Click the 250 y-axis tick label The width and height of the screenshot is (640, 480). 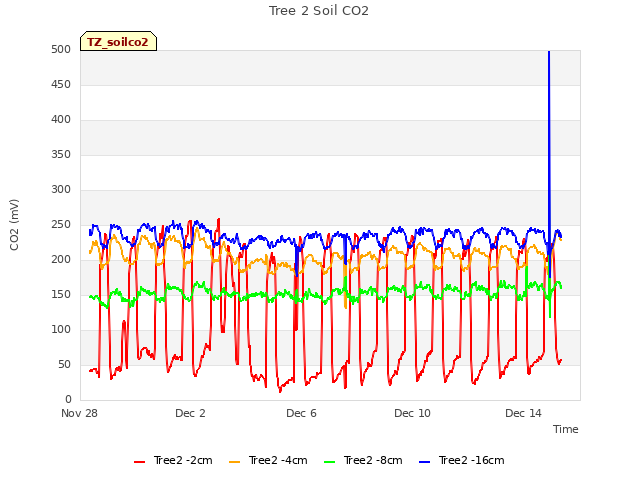pyautogui.click(x=61, y=225)
